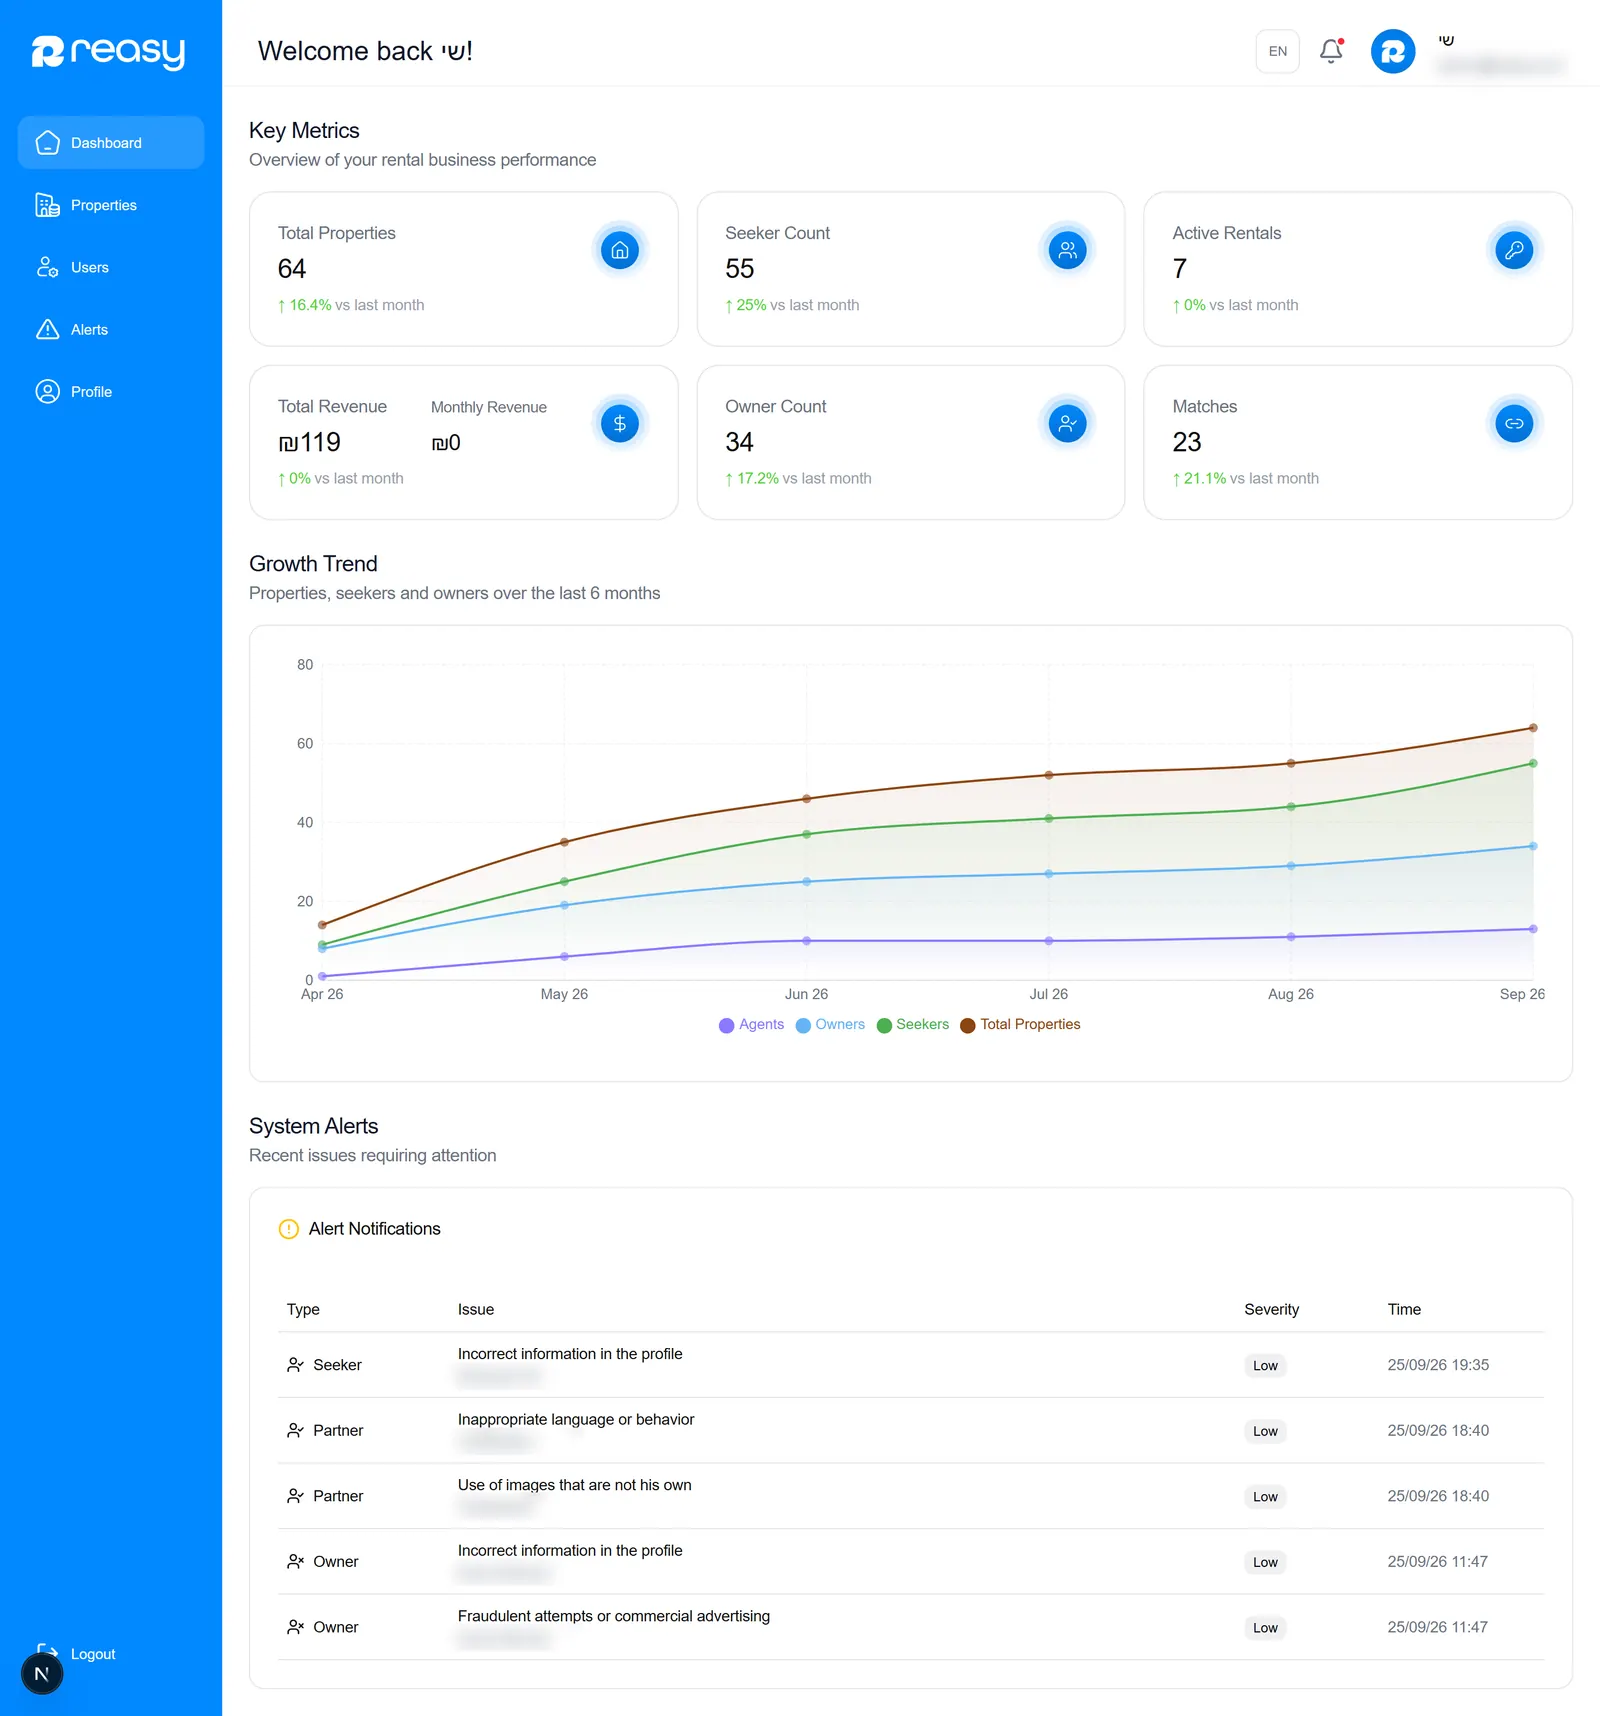1600x1716 pixels.
Task: Navigate to the Alerts page
Action: coord(111,329)
